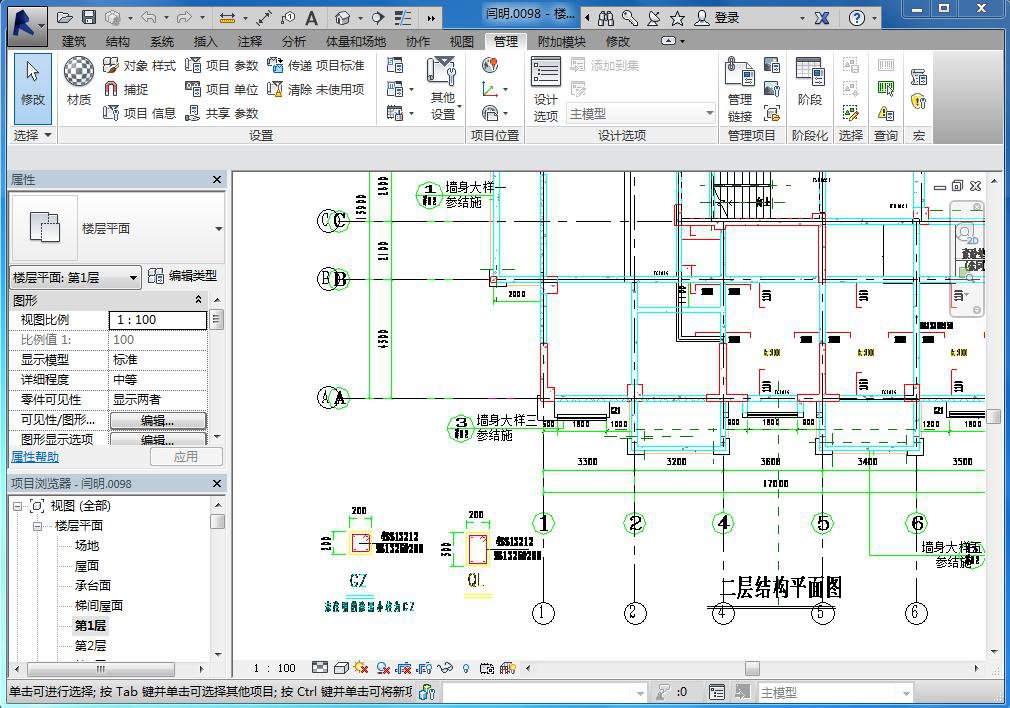
Task: Open 项目单位 (Project Units)
Action: pos(222,89)
